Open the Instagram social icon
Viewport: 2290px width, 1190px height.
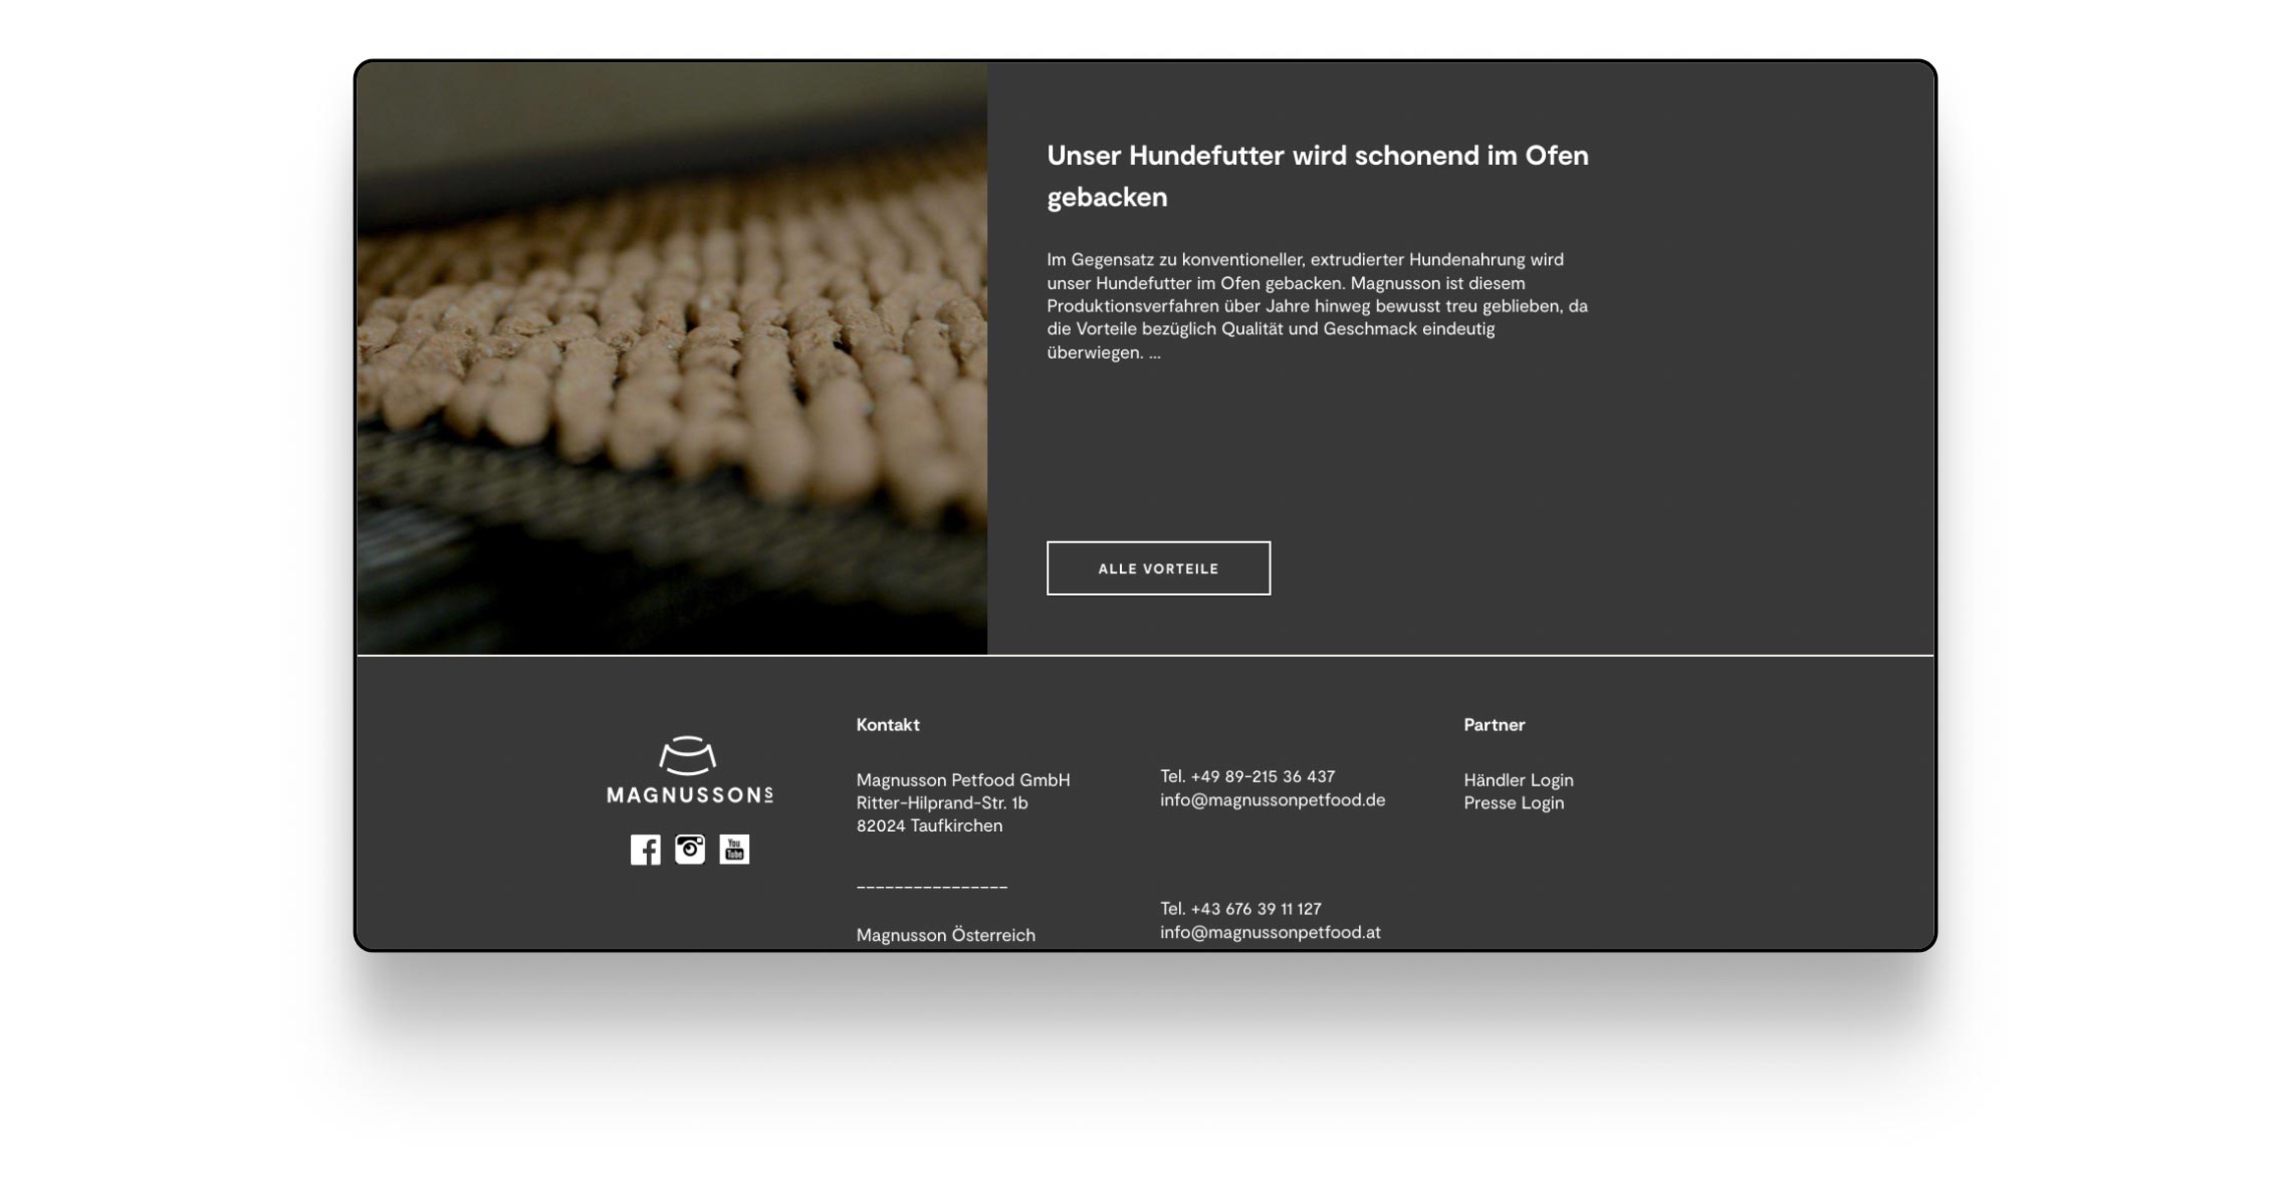point(690,849)
